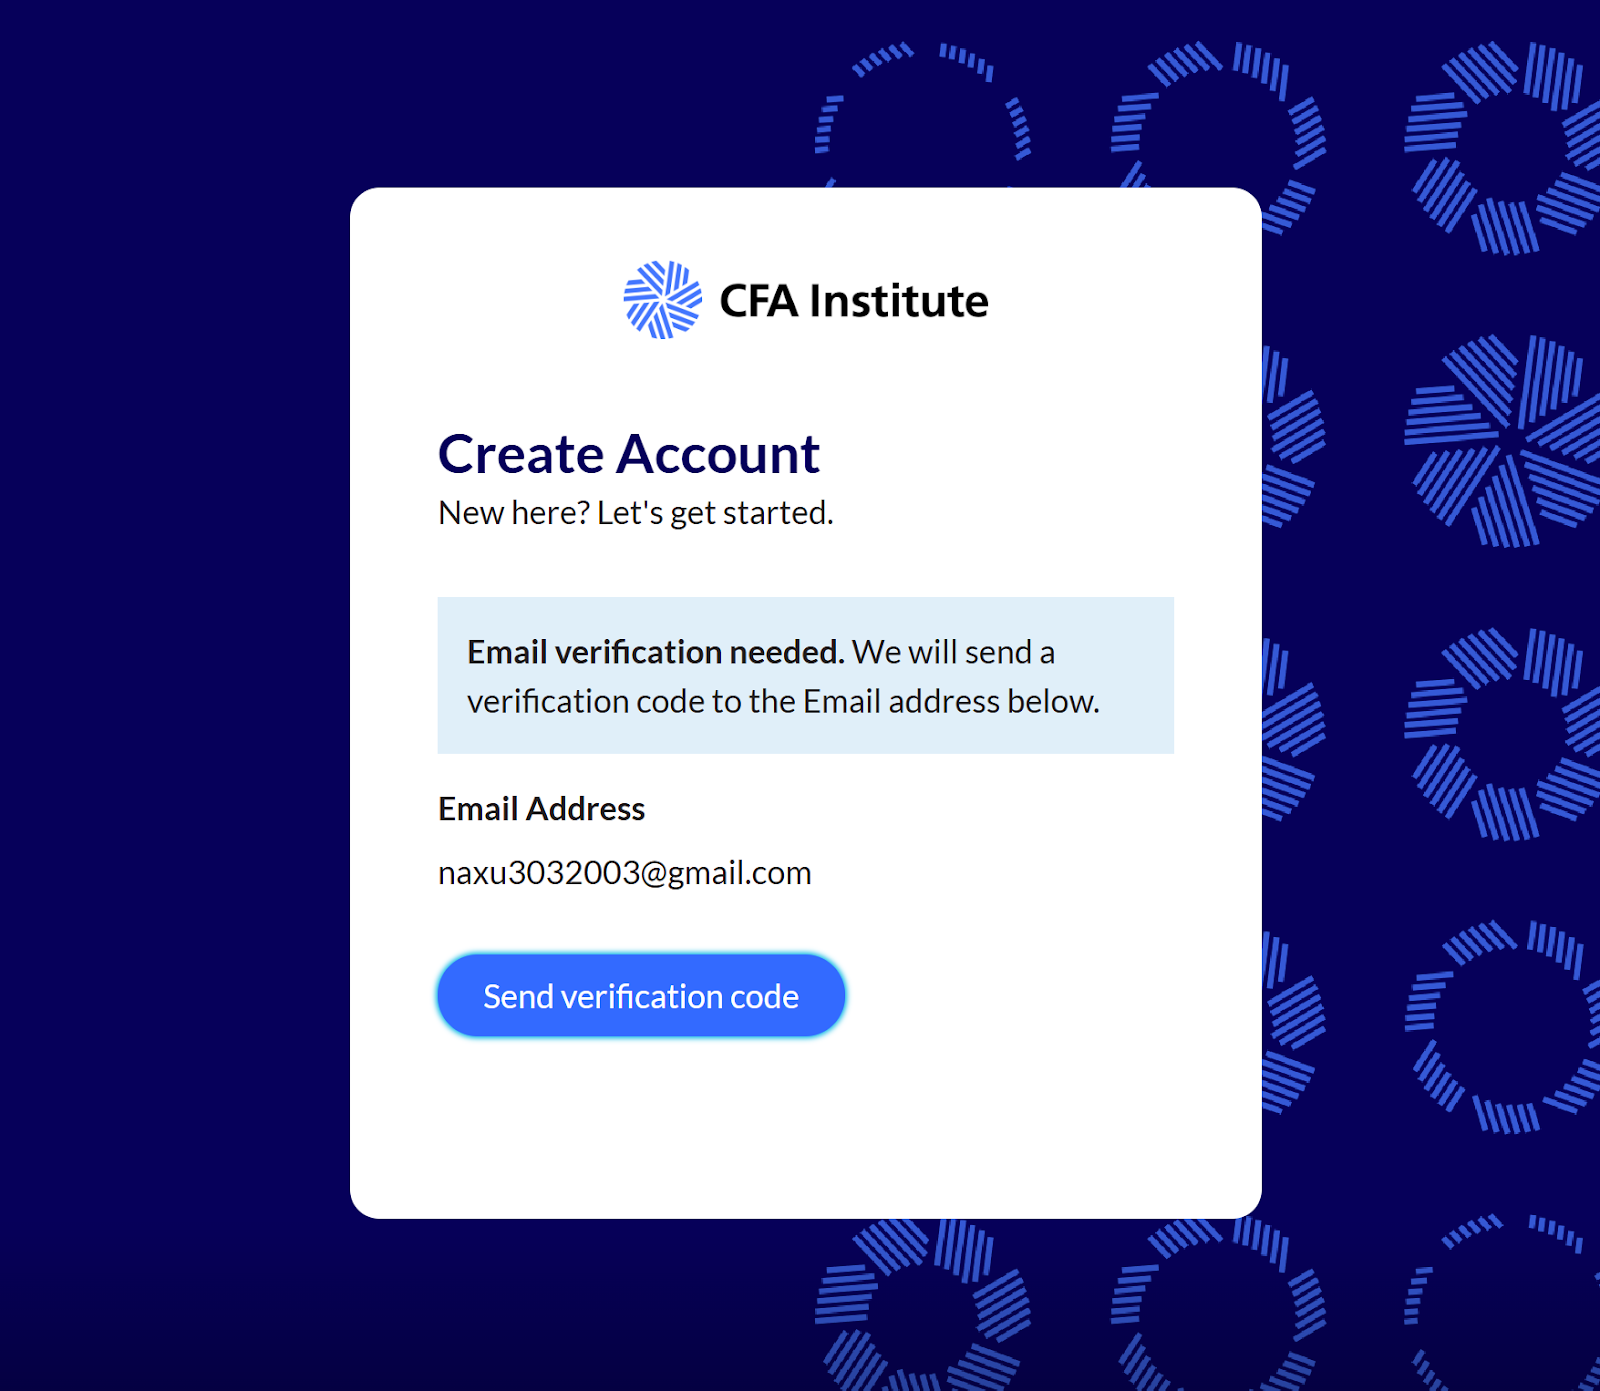1600x1391 pixels.
Task: Click the Email Address label
Action: pos(541,808)
